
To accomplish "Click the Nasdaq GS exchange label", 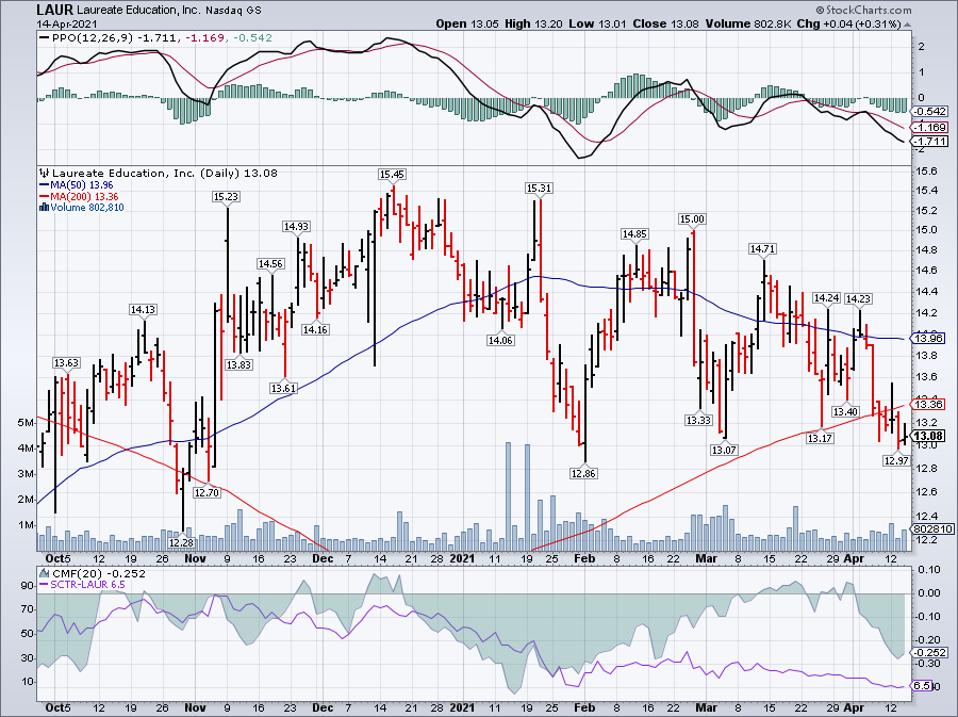I will 232,10.
